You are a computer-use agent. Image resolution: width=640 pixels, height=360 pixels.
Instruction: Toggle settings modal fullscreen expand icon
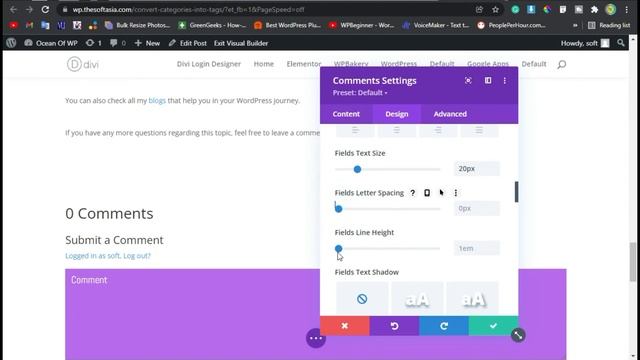click(468, 80)
